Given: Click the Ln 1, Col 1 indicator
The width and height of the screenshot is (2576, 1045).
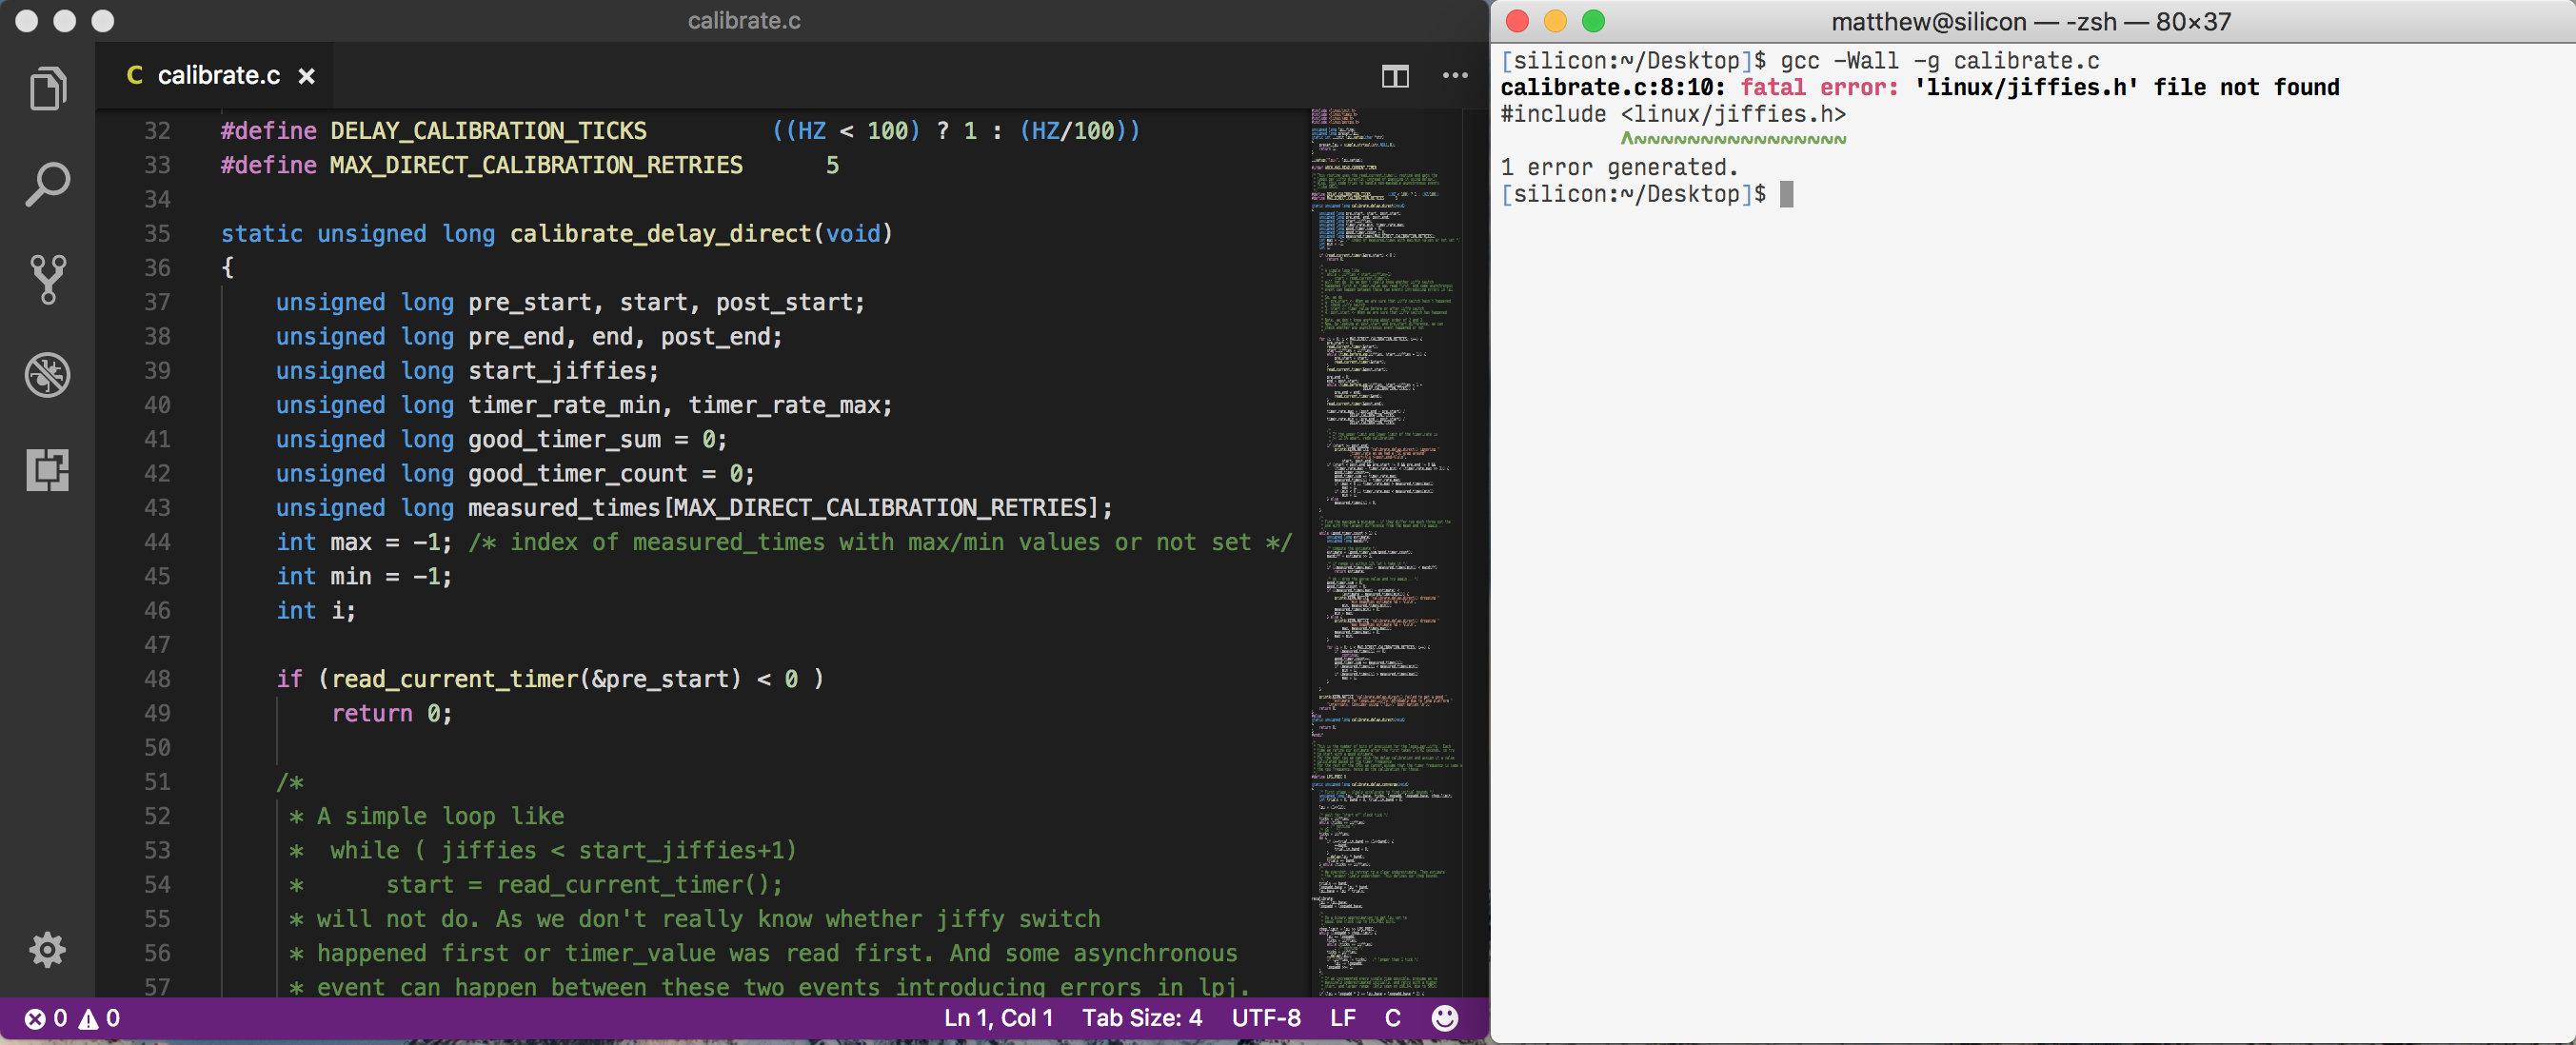Looking at the screenshot, I should pos(998,1018).
